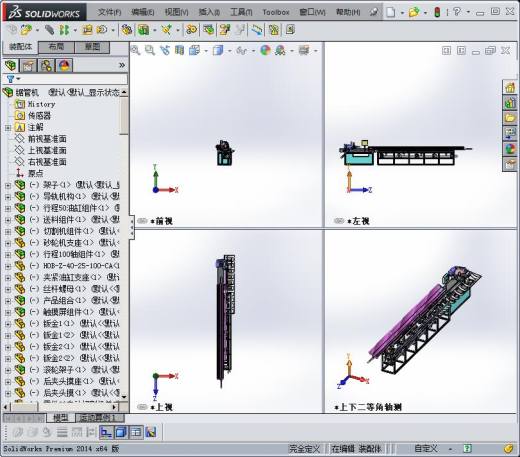Image resolution: width=520 pixels, height=457 pixels.
Task: Open Linear Component Pattern tool
Action: (64, 30)
